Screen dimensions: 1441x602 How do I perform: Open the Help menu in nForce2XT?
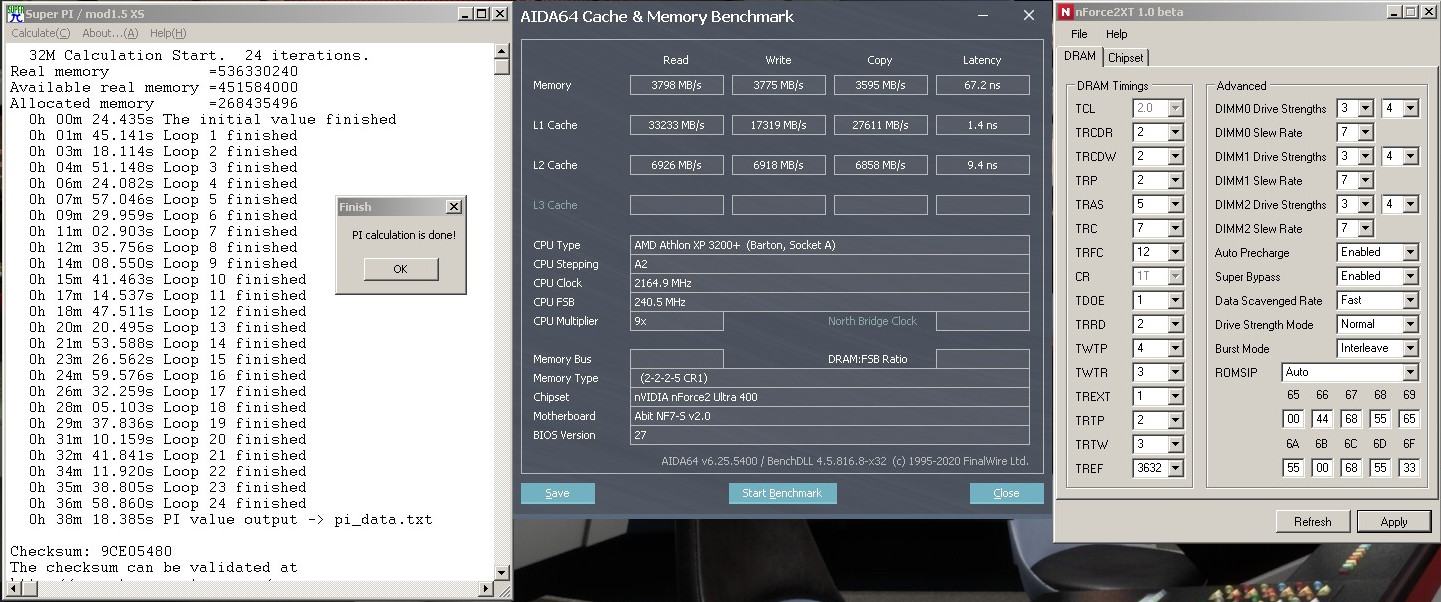coord(1117,34)
